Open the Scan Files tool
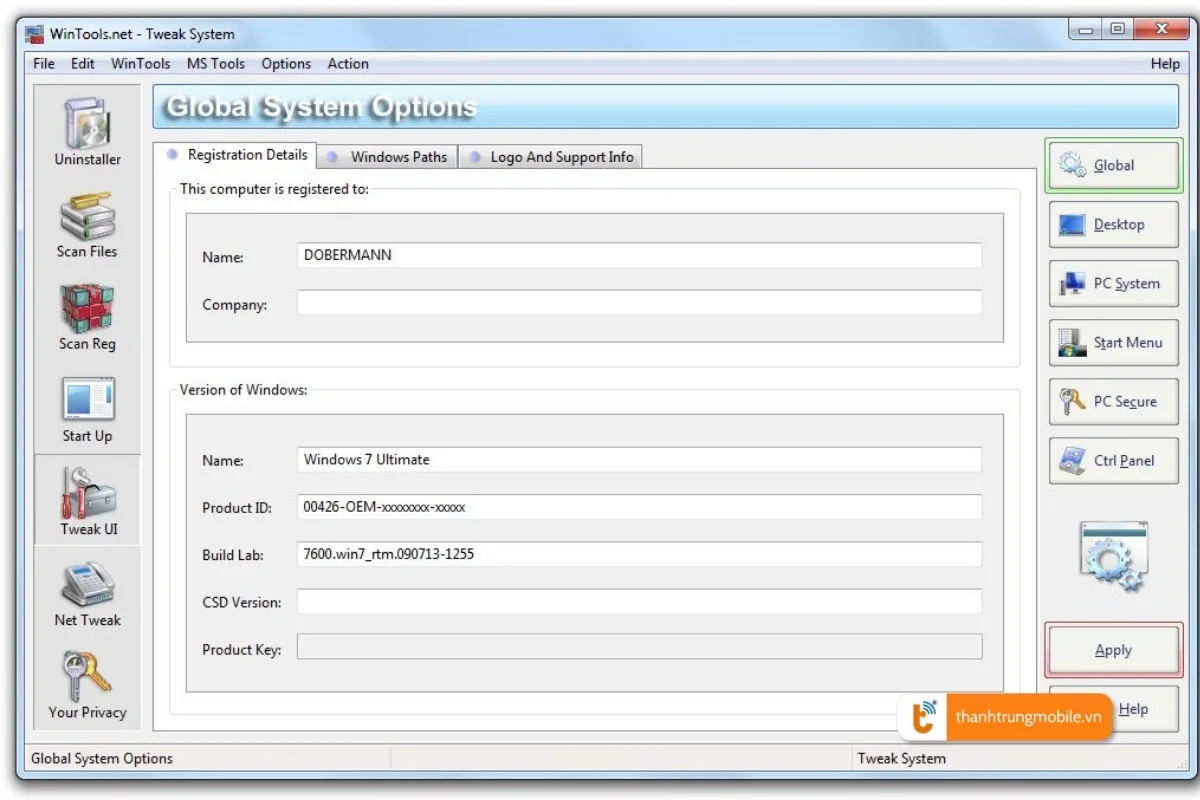Screen dimensions: 1200x800 87,225
